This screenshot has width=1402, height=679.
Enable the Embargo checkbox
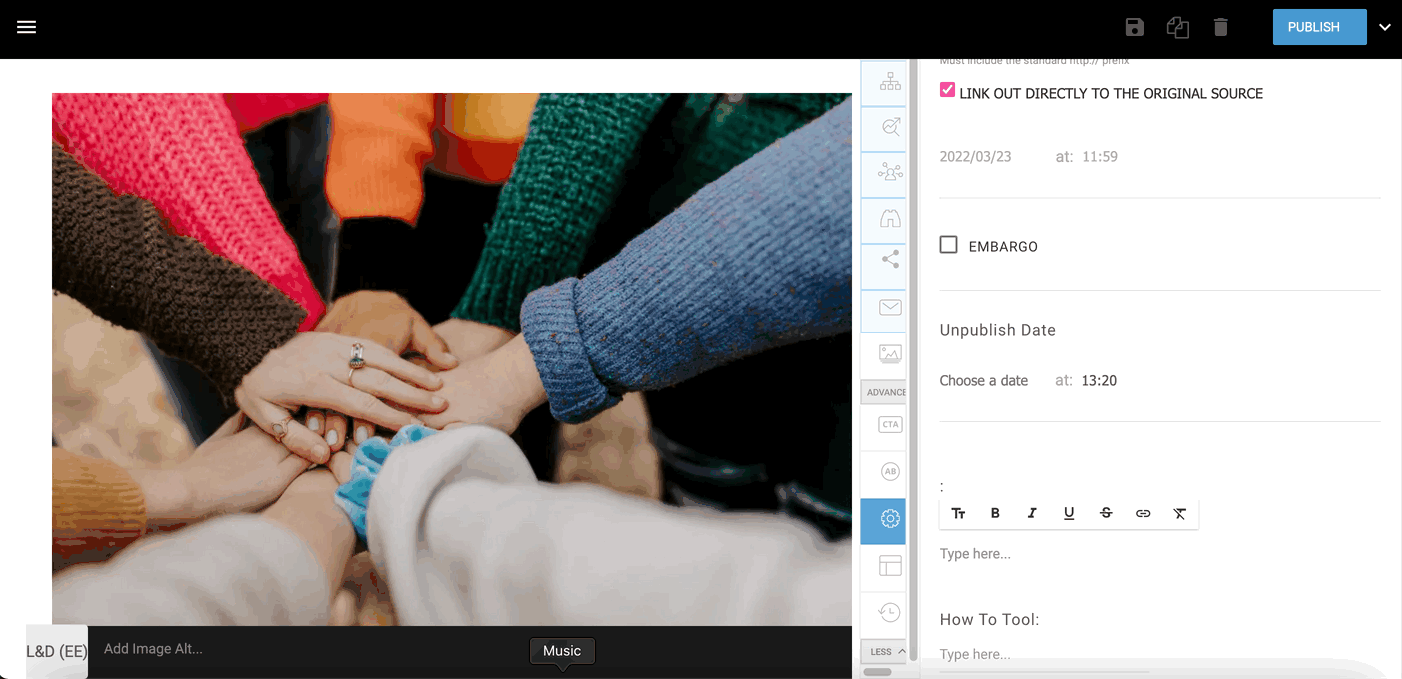pos(949,245)
